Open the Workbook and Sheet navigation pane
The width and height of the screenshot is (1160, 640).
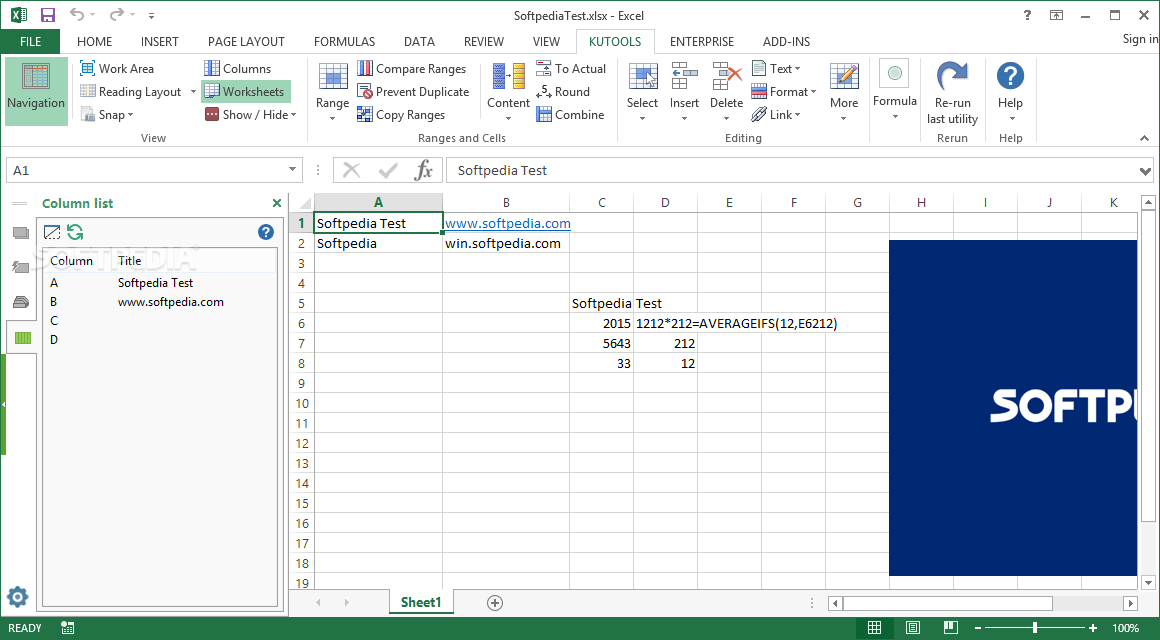(x=21, y=233)
